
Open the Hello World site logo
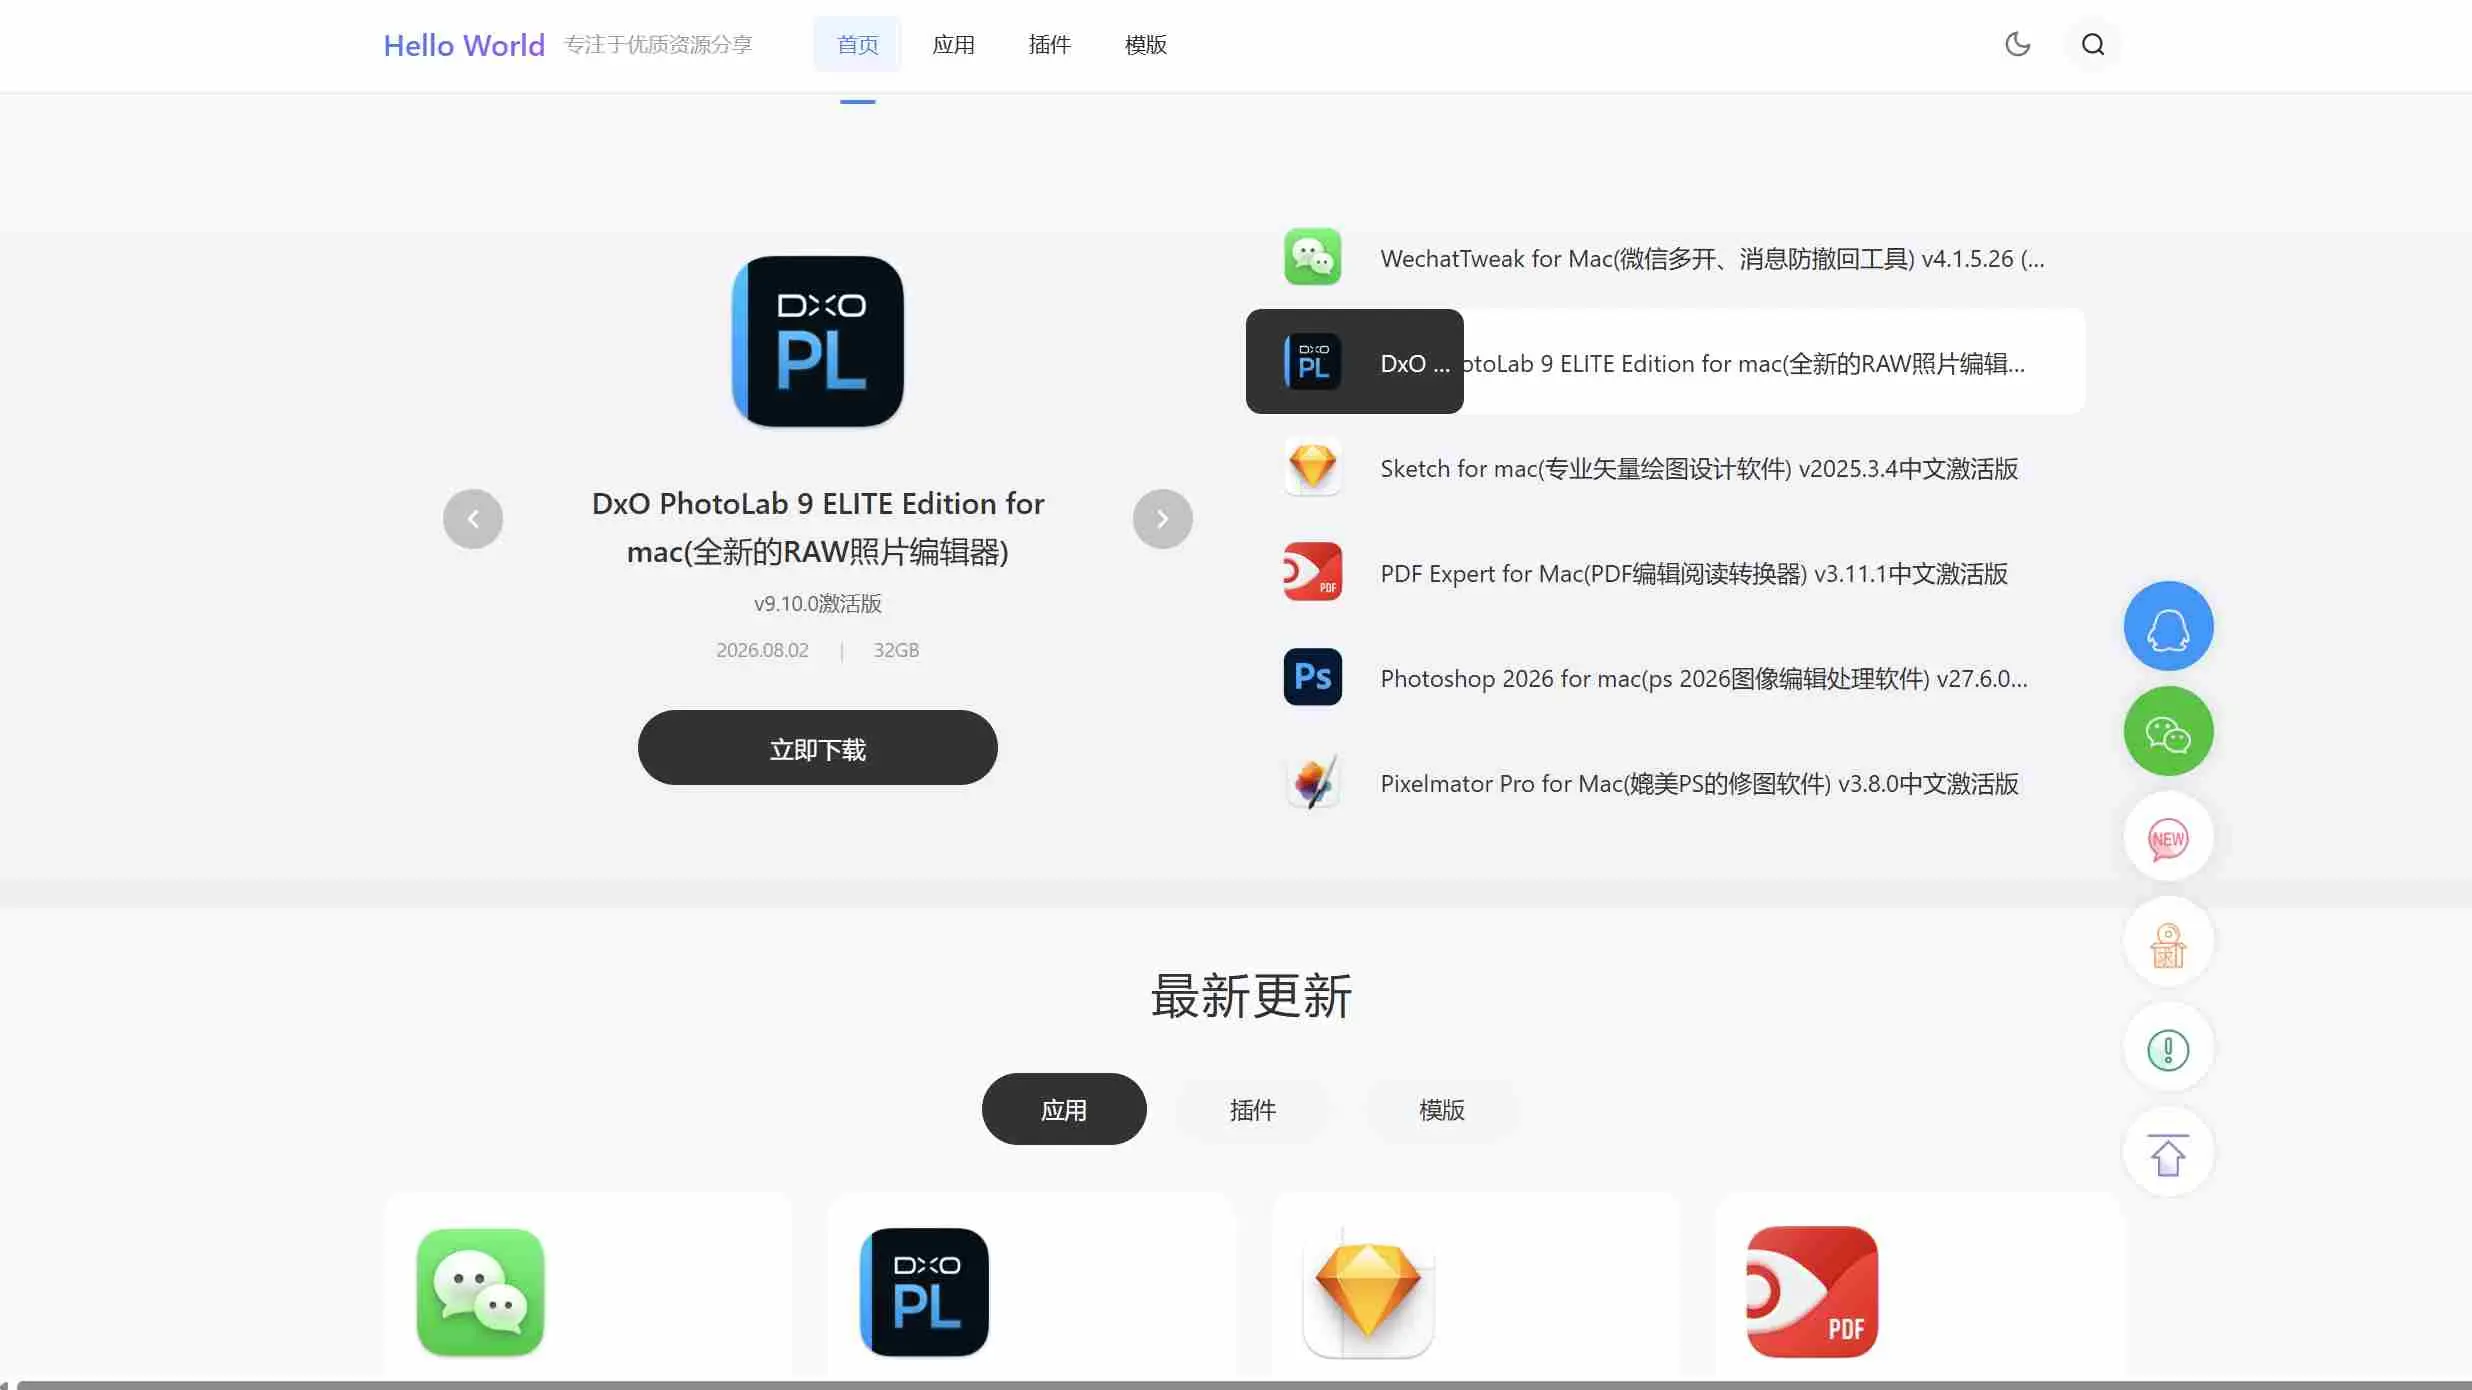(x=464, y=45)
